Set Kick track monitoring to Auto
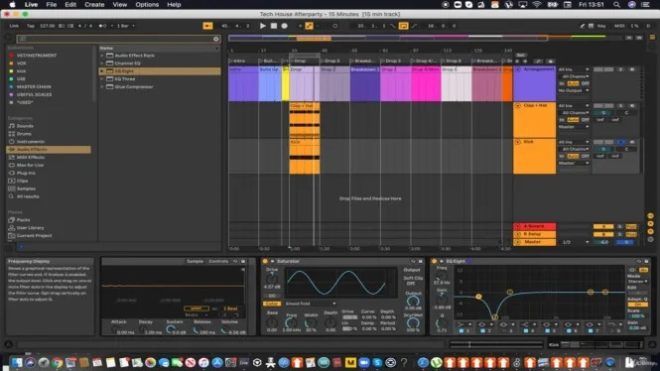The image size is (660, 371). pyautogui.click(x=573, y=156)
